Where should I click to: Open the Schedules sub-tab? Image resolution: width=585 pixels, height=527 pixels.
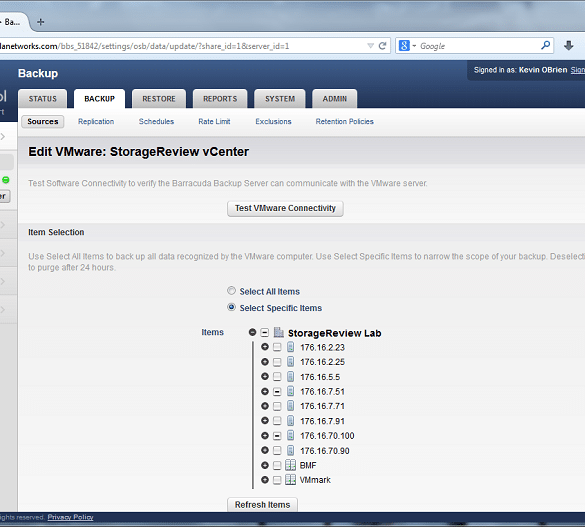tap(156, 122)
